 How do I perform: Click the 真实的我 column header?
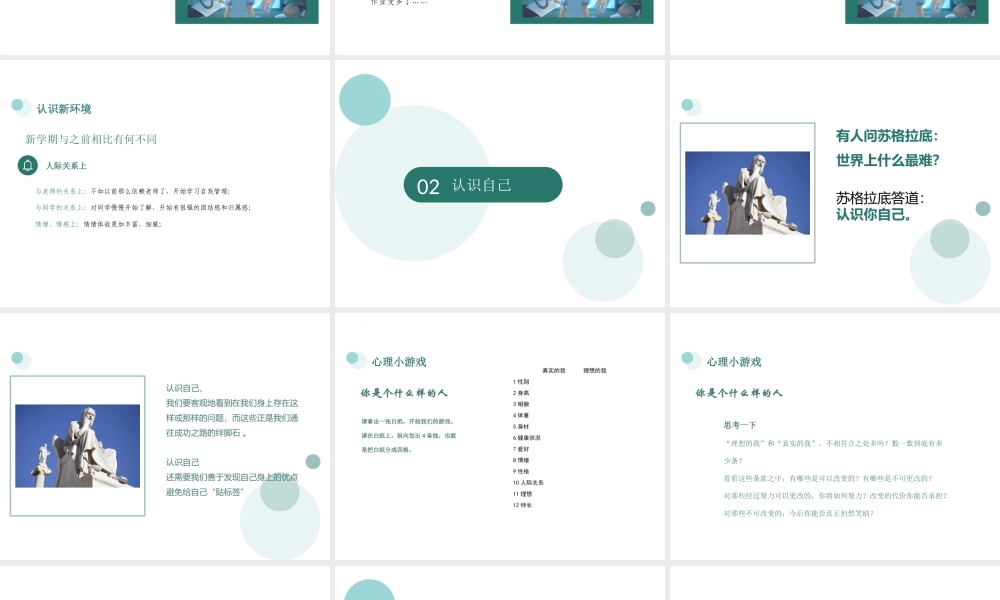[554, 370]
